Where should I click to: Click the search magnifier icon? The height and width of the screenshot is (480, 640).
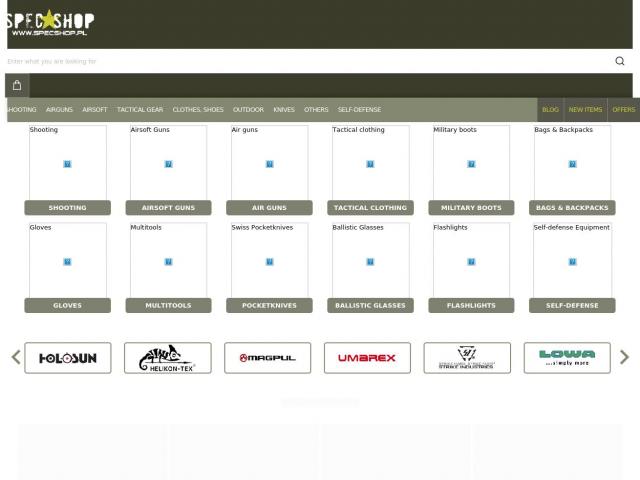point(620,61)
